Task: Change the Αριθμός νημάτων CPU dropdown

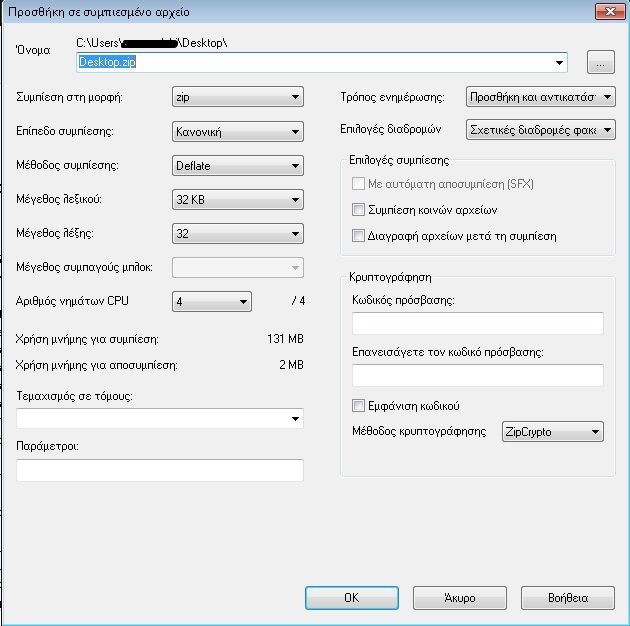Action: point(211,302)
